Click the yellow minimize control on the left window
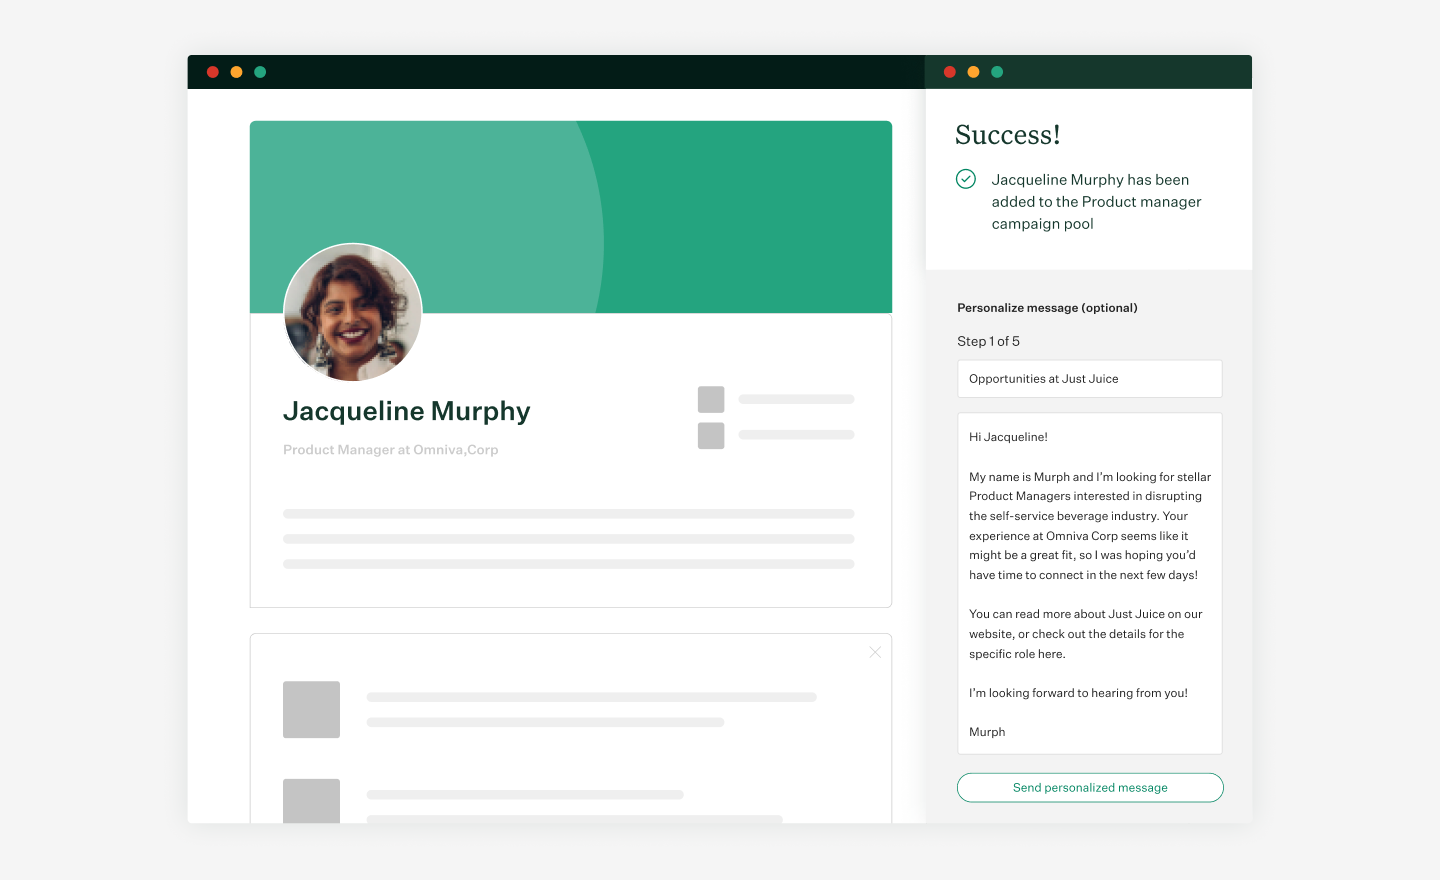 pyautogui.click(x=236, y=72)
